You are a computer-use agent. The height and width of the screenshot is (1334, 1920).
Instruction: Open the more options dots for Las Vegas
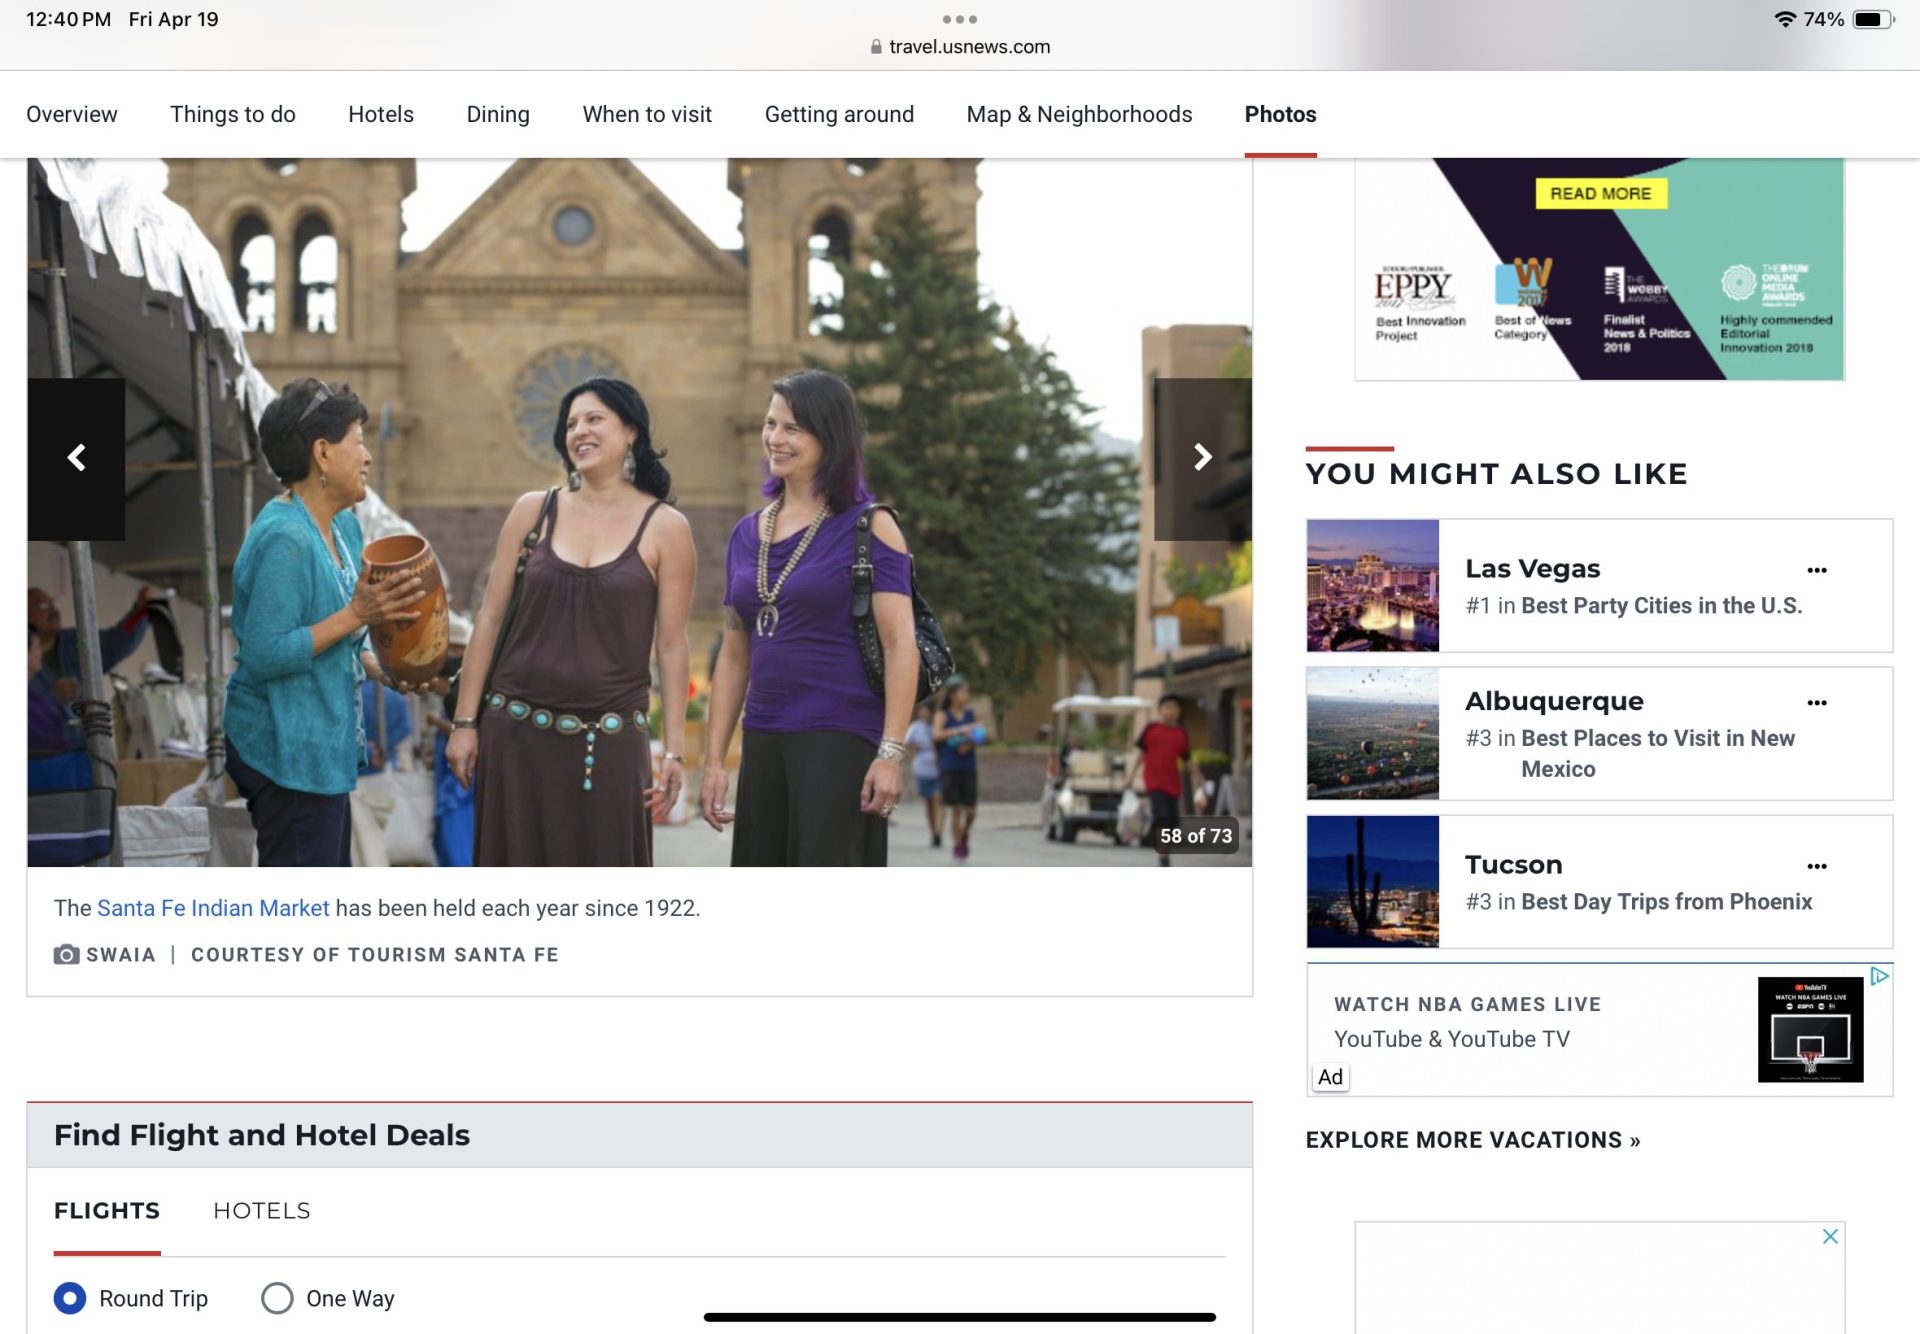pos(1816,570)
